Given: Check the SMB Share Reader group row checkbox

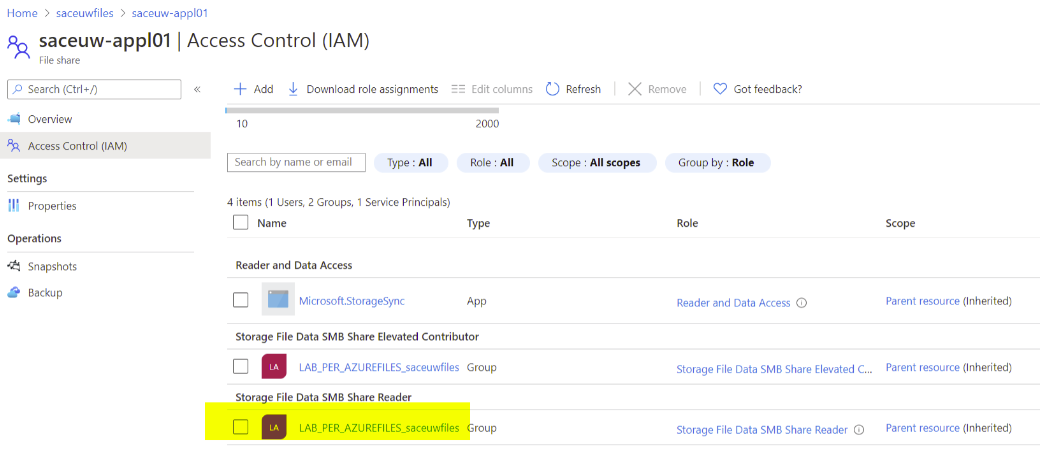Looking at the screenshot, I should tap(241, 427).
